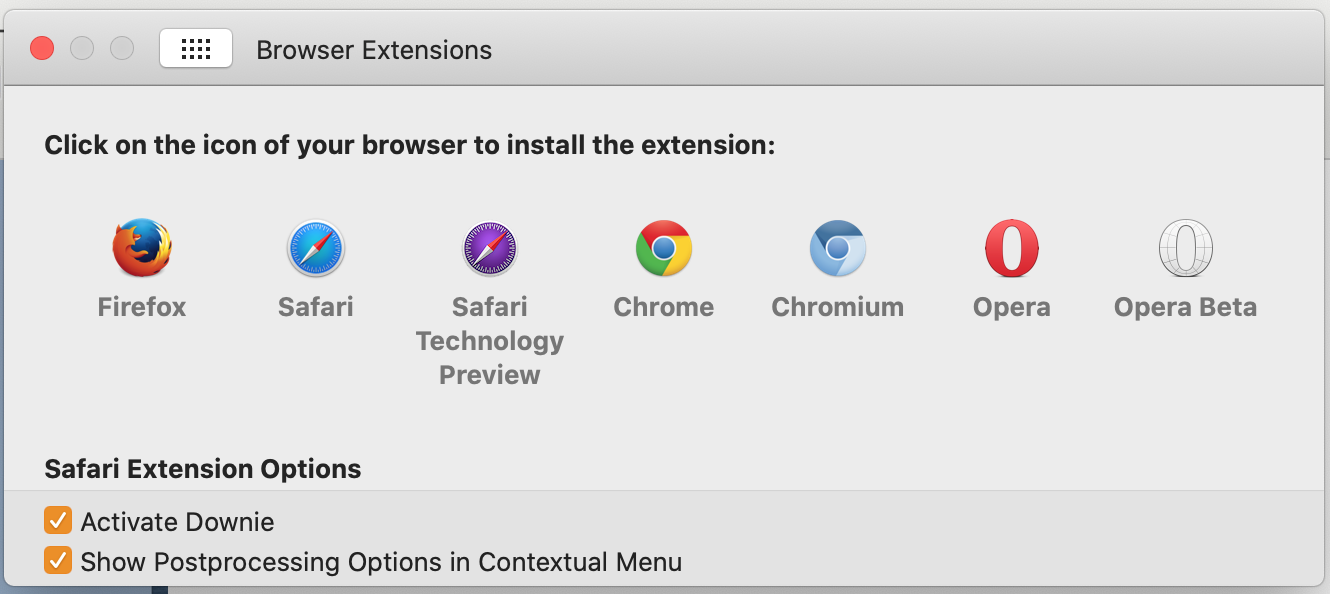Click the grayed-out minimize window button

point(82,48)
